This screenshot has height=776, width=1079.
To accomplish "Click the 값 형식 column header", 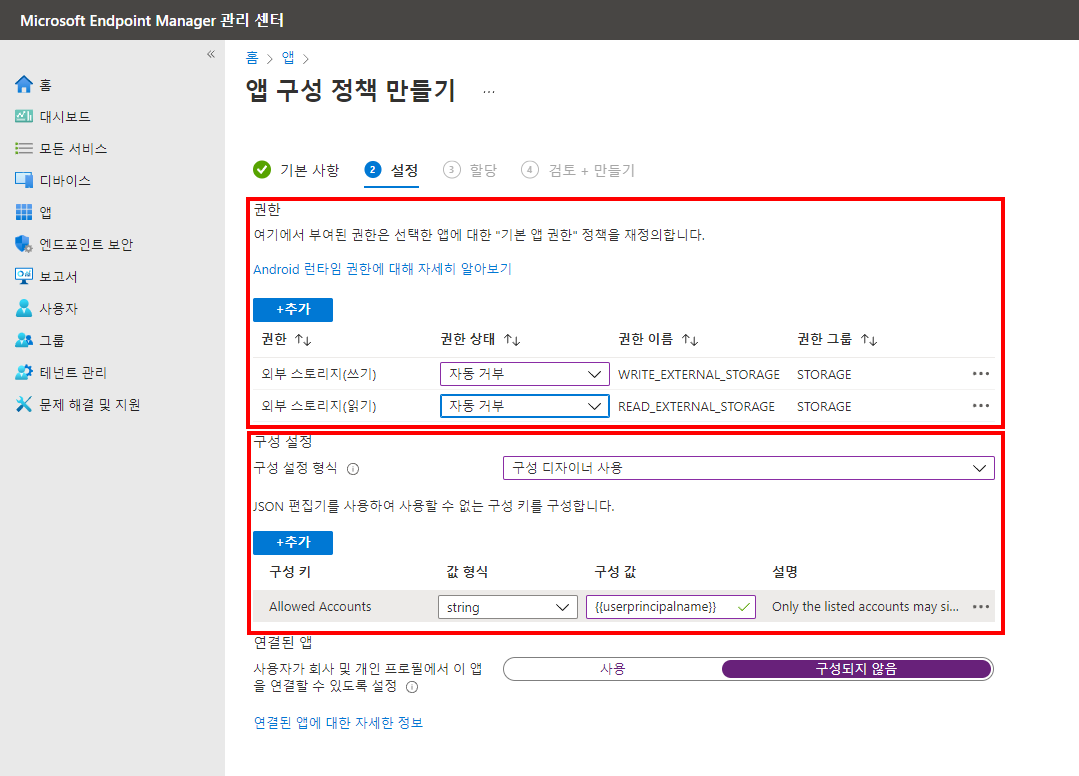I will tap(467, 572).
